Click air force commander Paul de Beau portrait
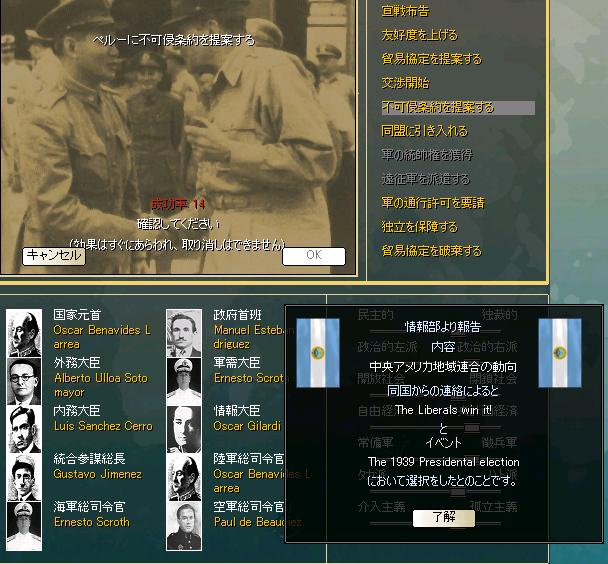Viewport: 608px width, 564px height. 184,526
